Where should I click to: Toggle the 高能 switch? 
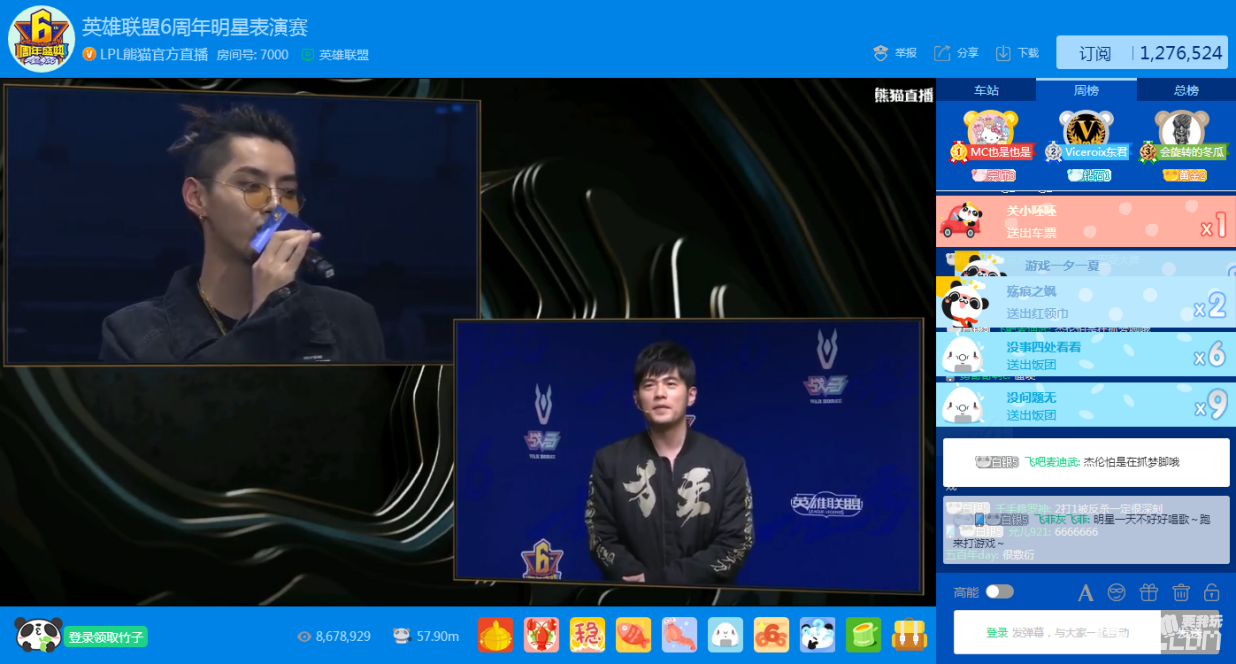click(x=999, y=592)
